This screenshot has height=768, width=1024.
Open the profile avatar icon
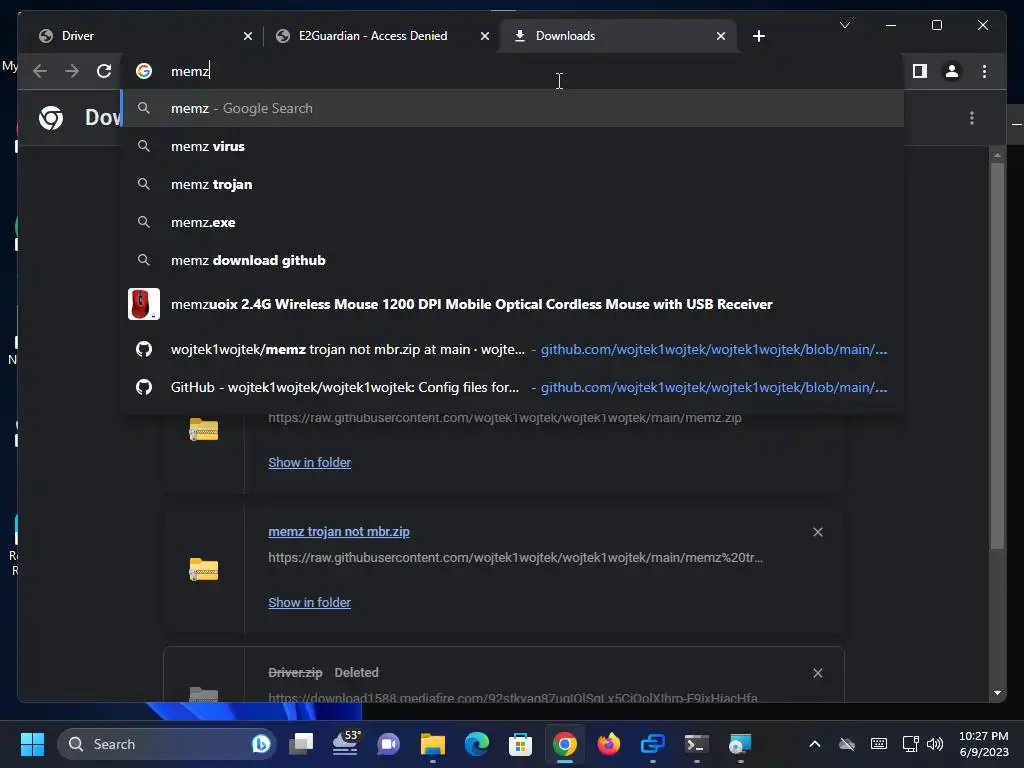click(x=952, y=71)
